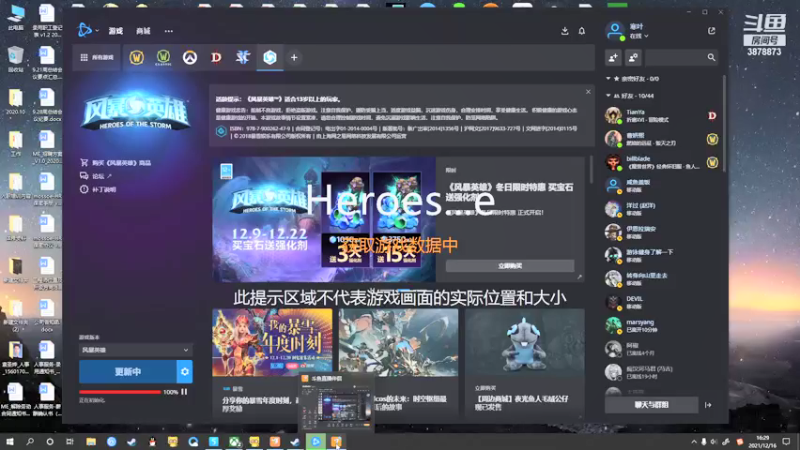The width and height of the screenshot is (800, 450).
Task: Open QQ penguin taskbar icon
Action: (x=152, y=442)
